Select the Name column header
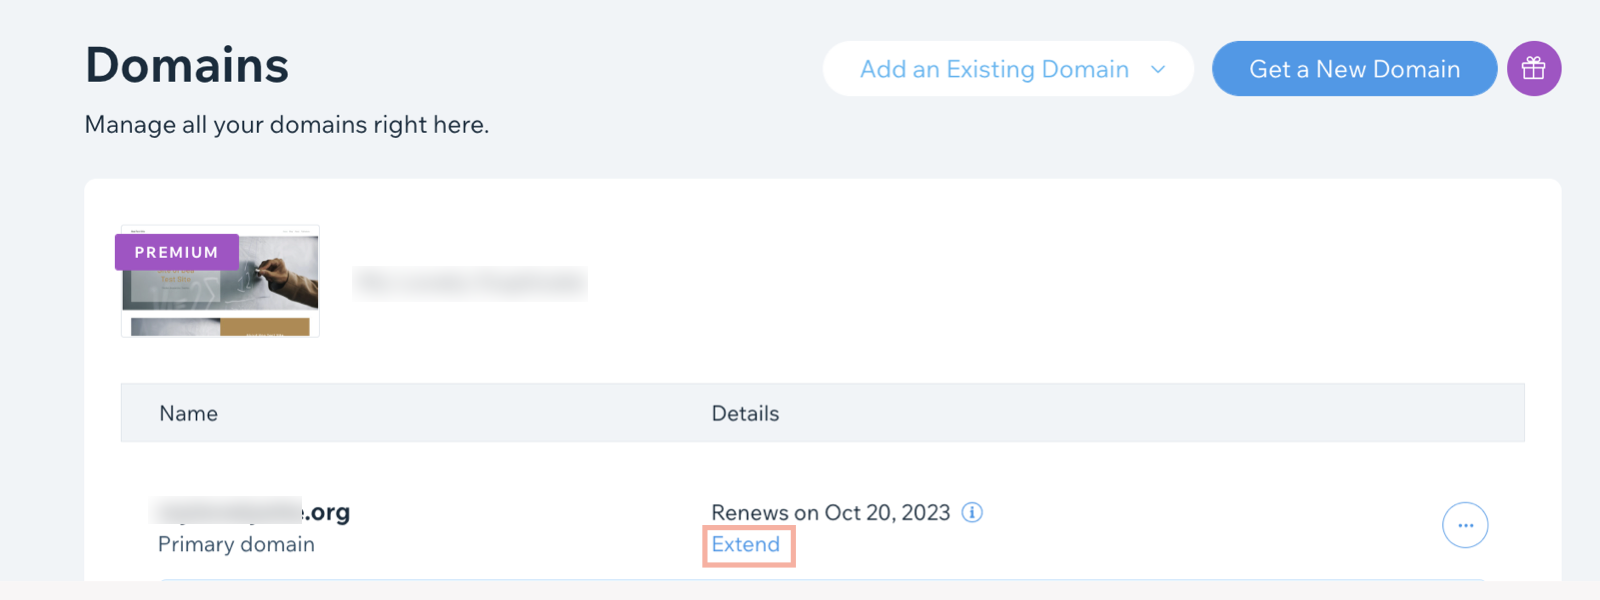1600x600 pixels. tap(188, 413)
